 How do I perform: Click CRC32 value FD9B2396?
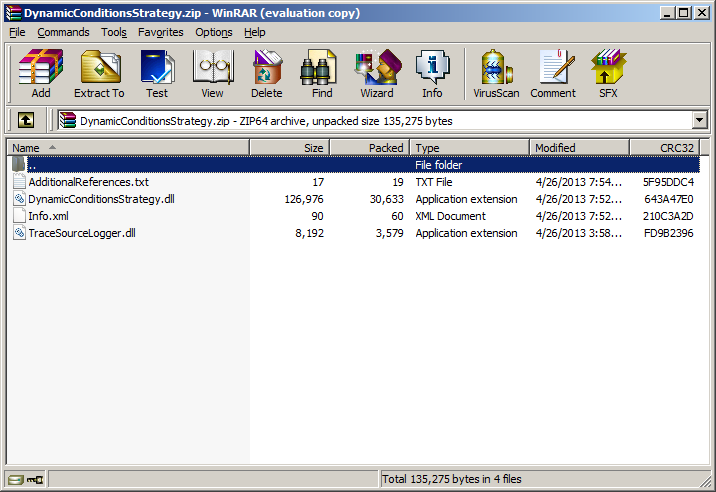coord(669,233)
